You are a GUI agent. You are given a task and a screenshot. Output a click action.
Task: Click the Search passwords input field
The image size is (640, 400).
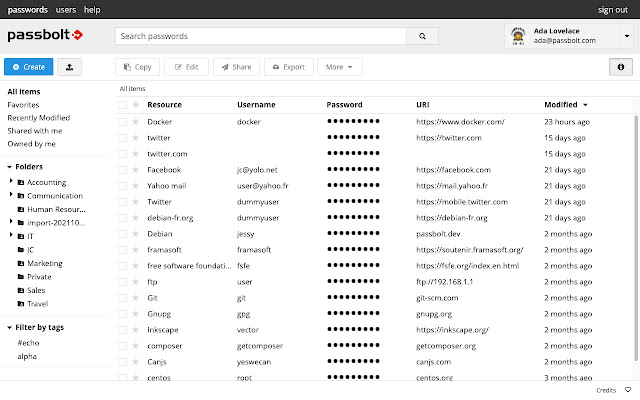pos(260,36)
